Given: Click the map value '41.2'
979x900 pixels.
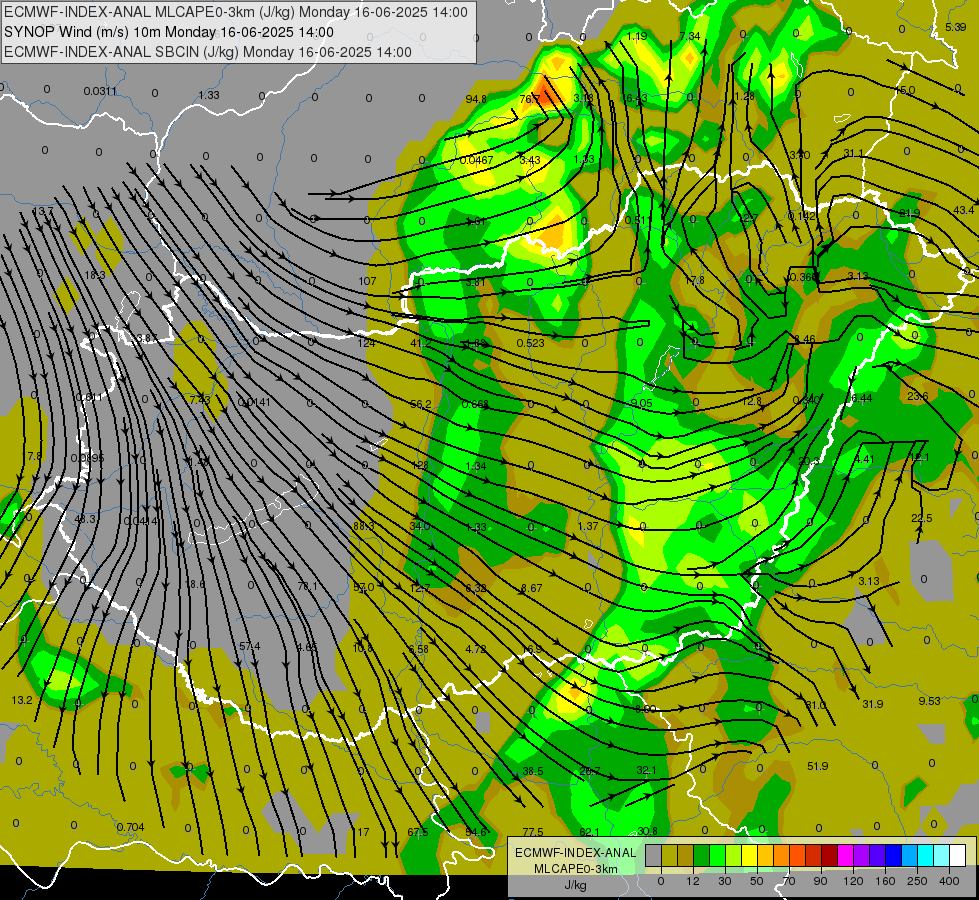Looking at the screenshot, I should [x=421, y=343].
